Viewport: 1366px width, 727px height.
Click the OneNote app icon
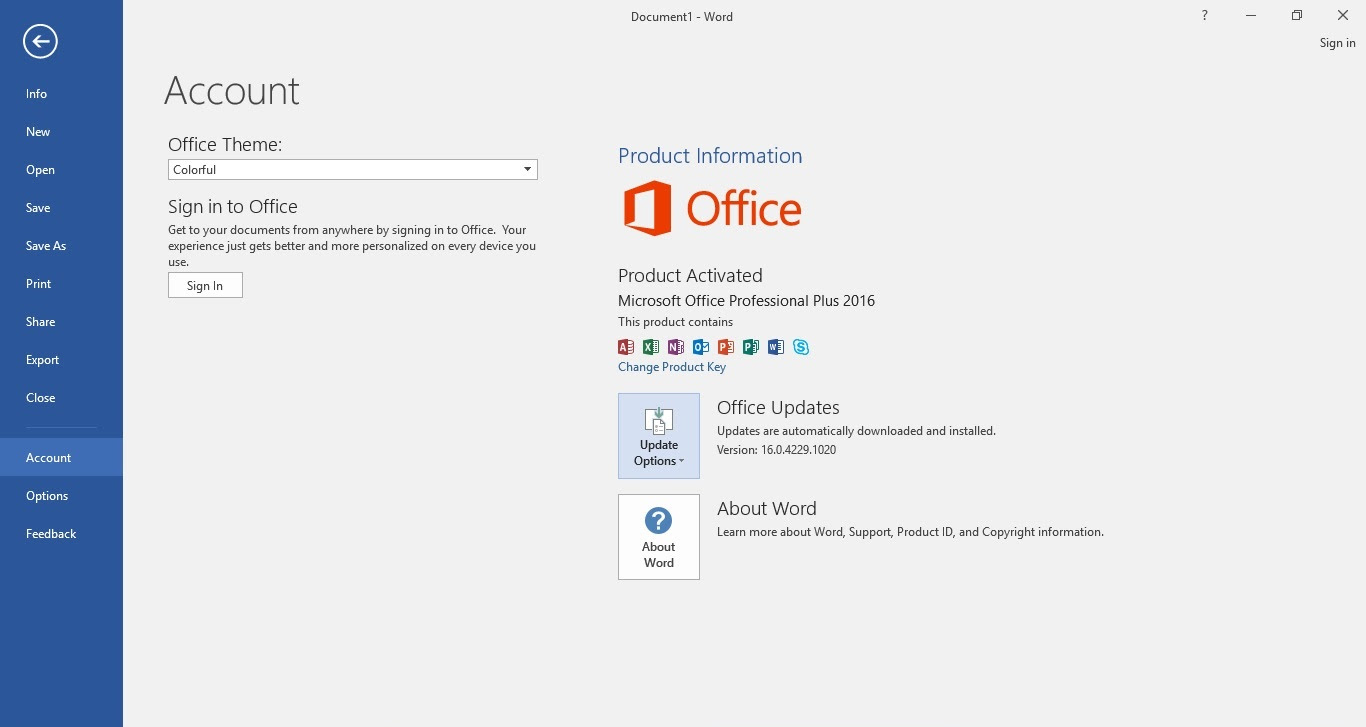click(676, 347)
